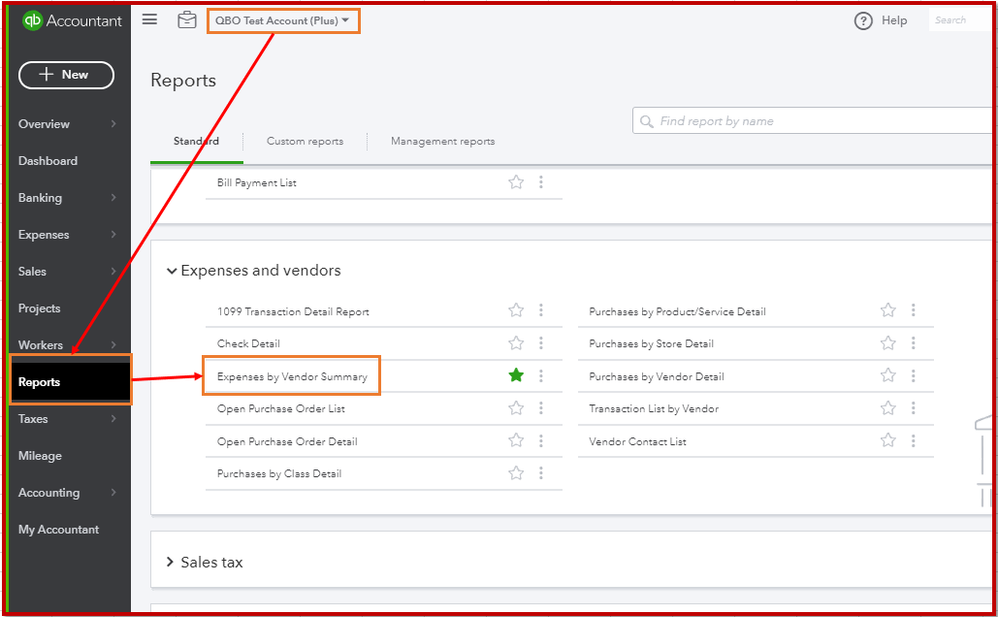Screen dimensions: 998x617
Task: Open more options for Bill Payment List
Action: coord(541,183)
